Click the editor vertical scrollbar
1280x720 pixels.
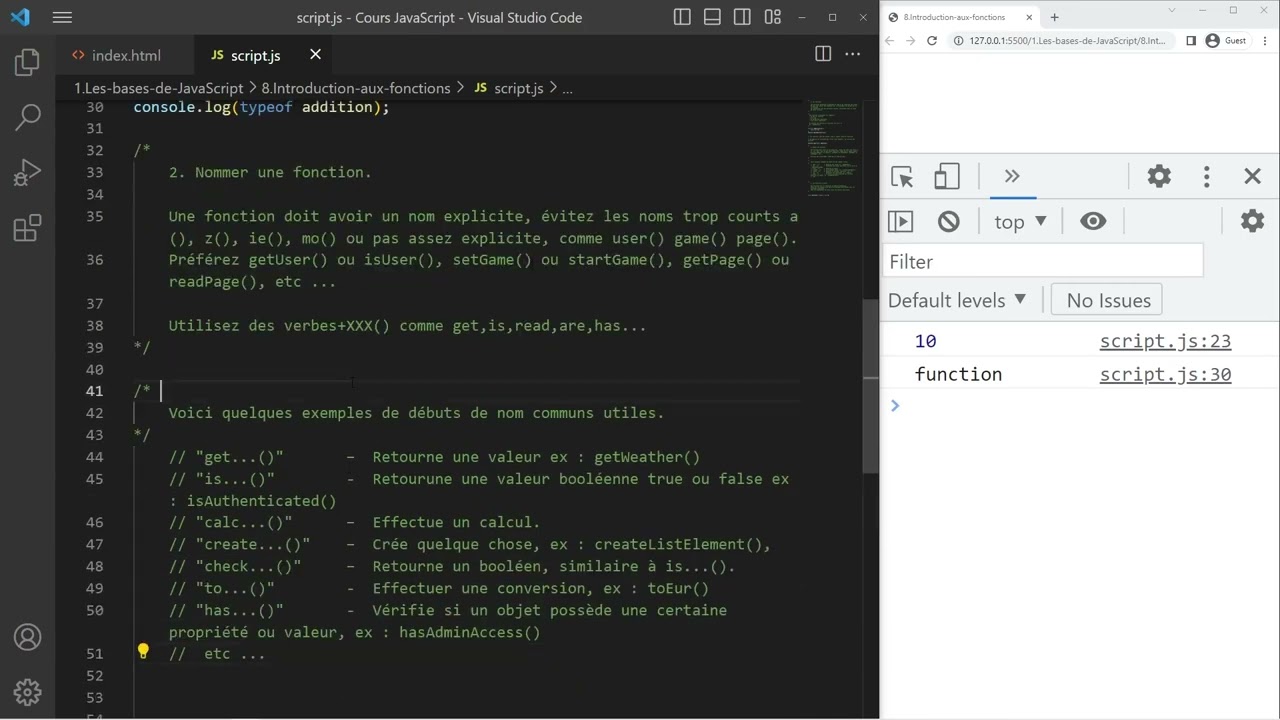point(870,385)
